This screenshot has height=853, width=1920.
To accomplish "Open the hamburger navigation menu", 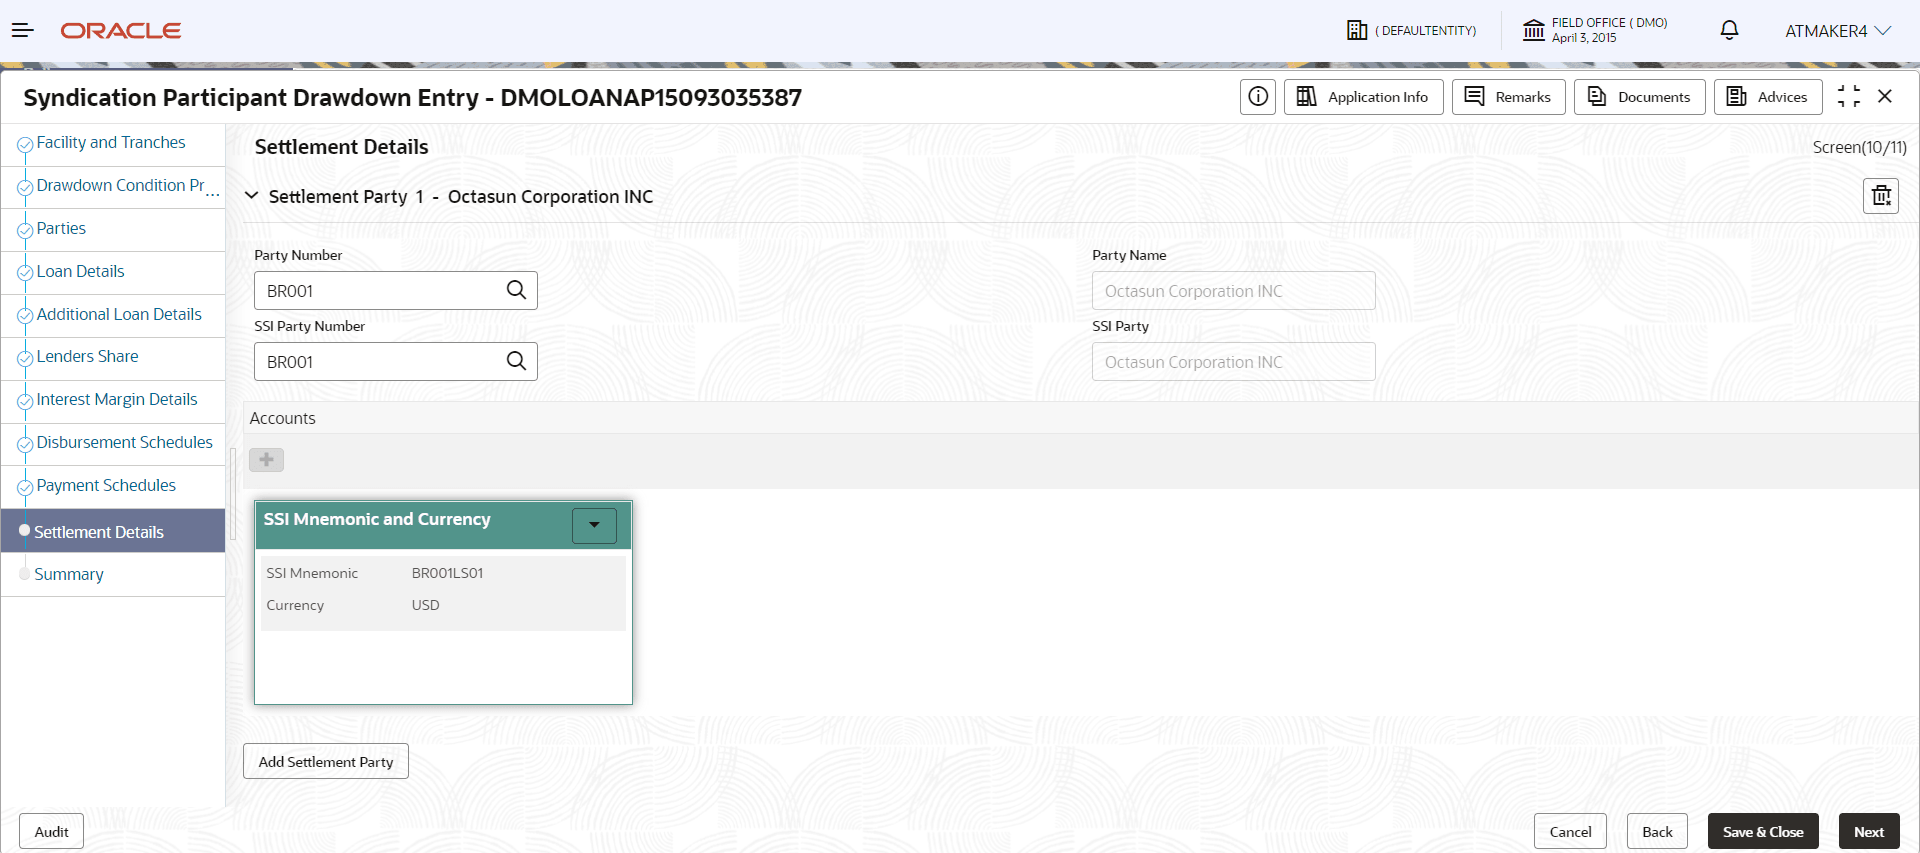I will (x=23, y=31).
